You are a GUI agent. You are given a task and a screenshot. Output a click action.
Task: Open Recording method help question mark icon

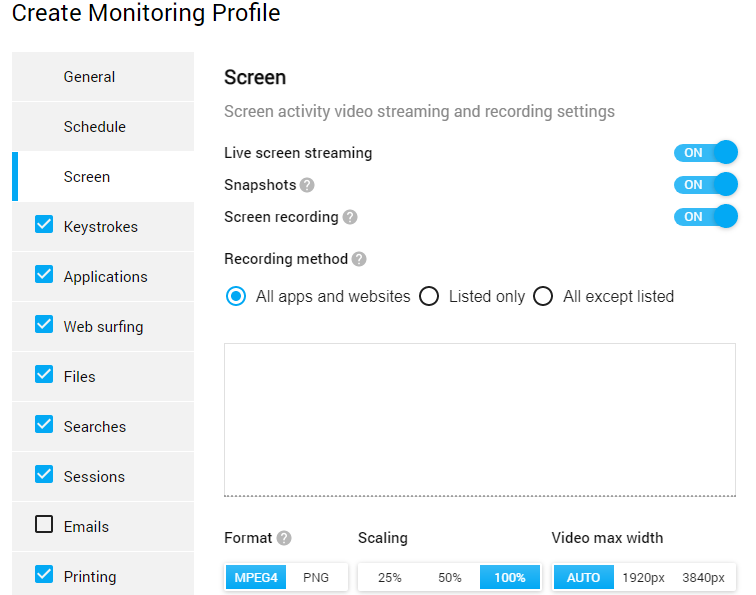coord(359,259)
